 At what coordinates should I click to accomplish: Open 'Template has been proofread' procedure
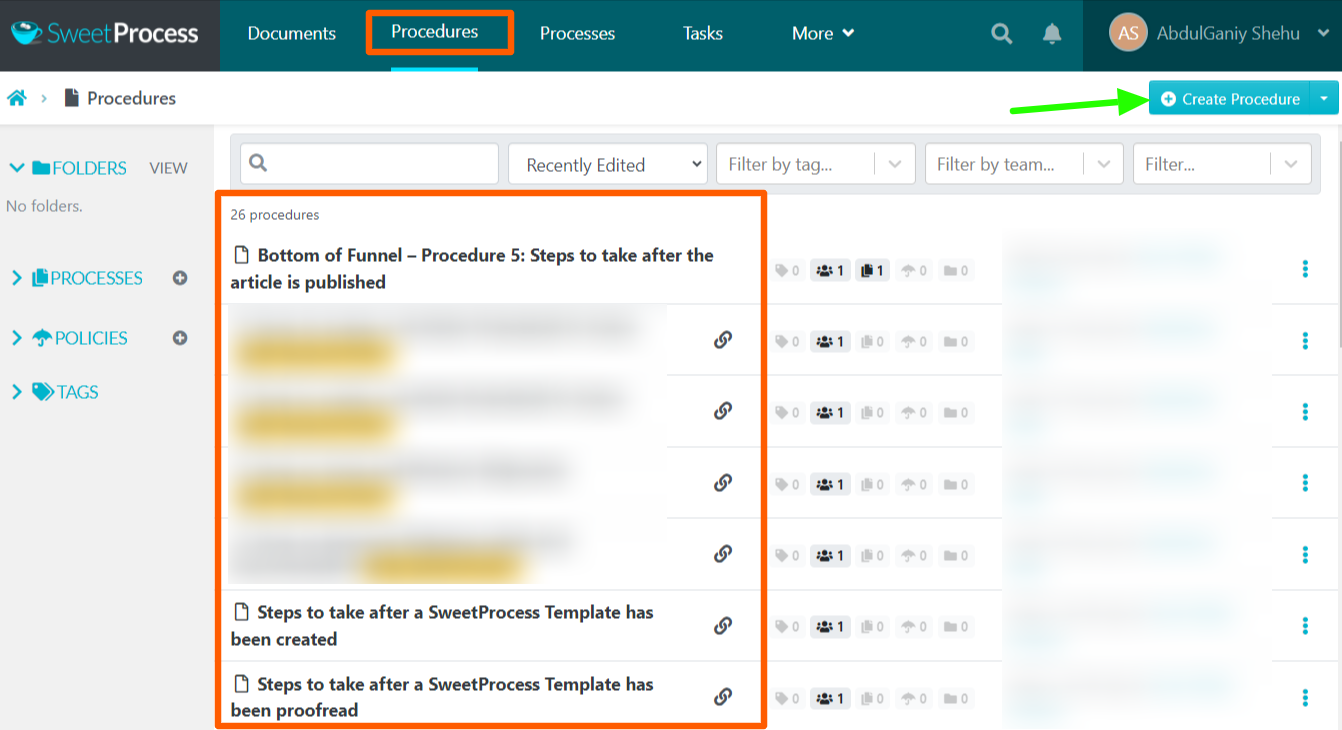click(442, 696)
